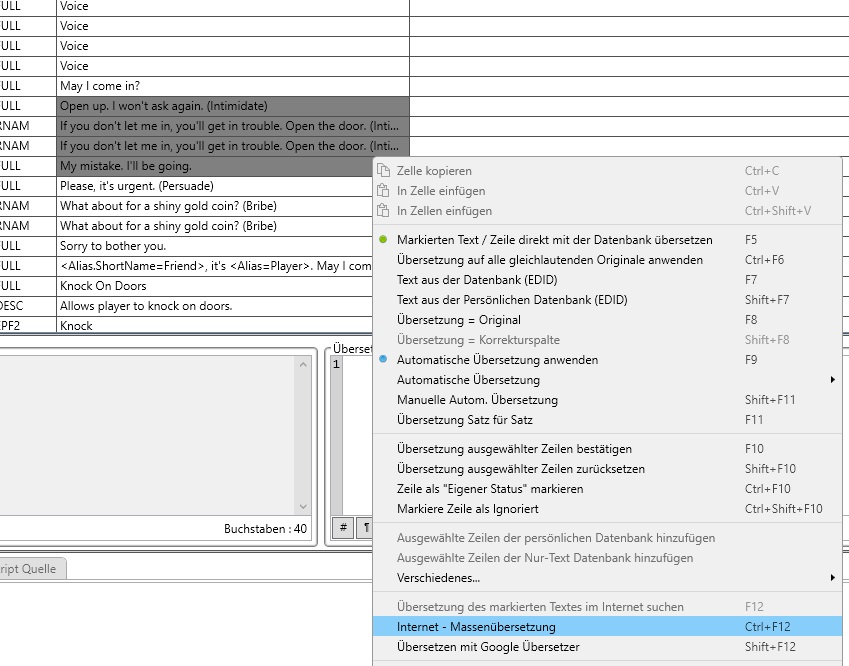This screenshot has height=666, width=849.
Task: Select Übersetzung = Original
Action: pyautogui.click(x=458, y=320)
